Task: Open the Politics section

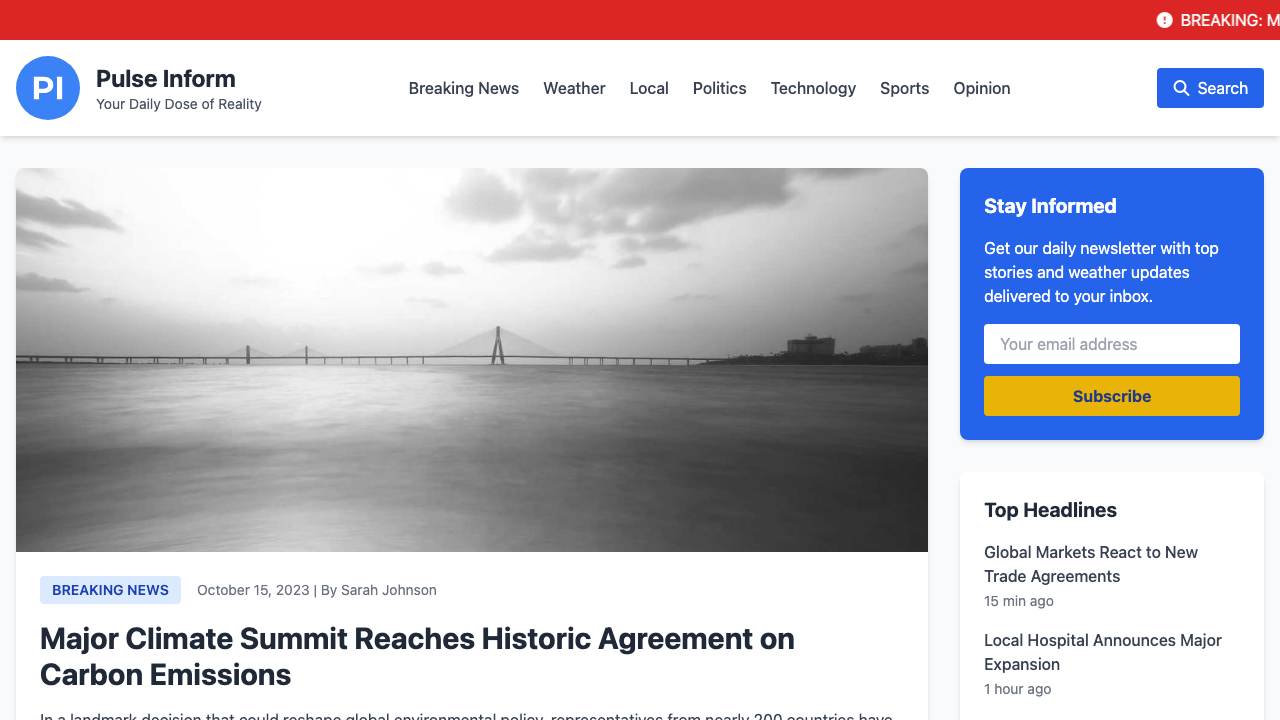Action: [x=719, y=88]
